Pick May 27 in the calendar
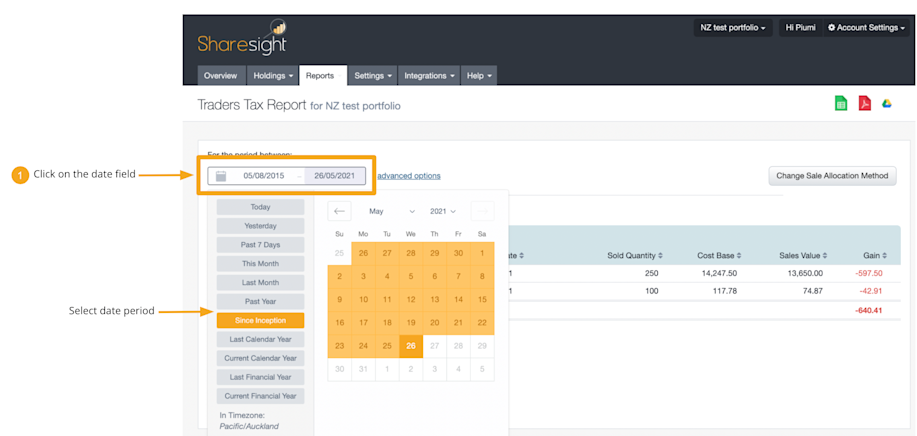 point(435,346)
